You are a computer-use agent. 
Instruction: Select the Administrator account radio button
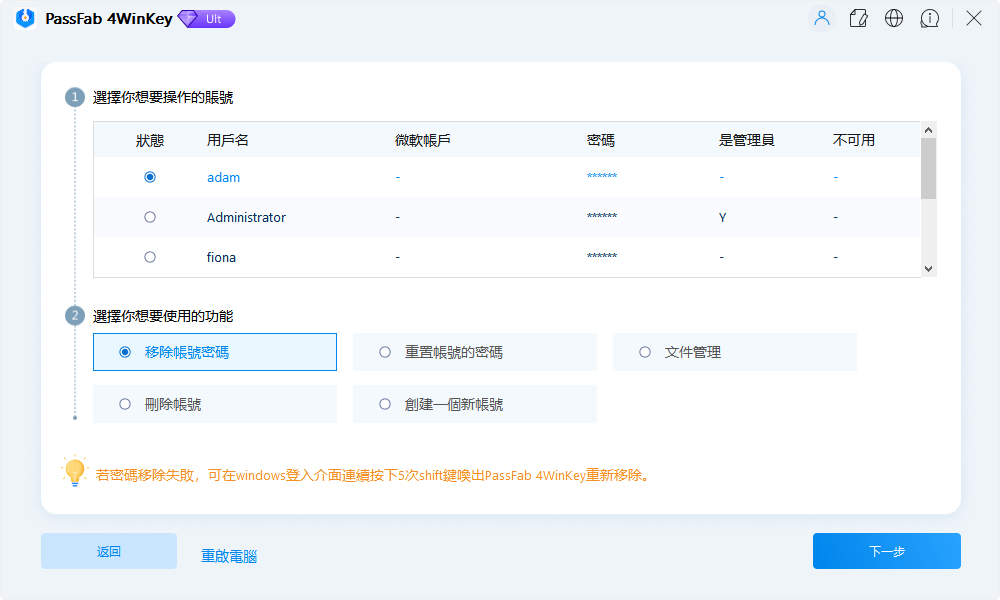pyautogui.click(x=150, y=217)
